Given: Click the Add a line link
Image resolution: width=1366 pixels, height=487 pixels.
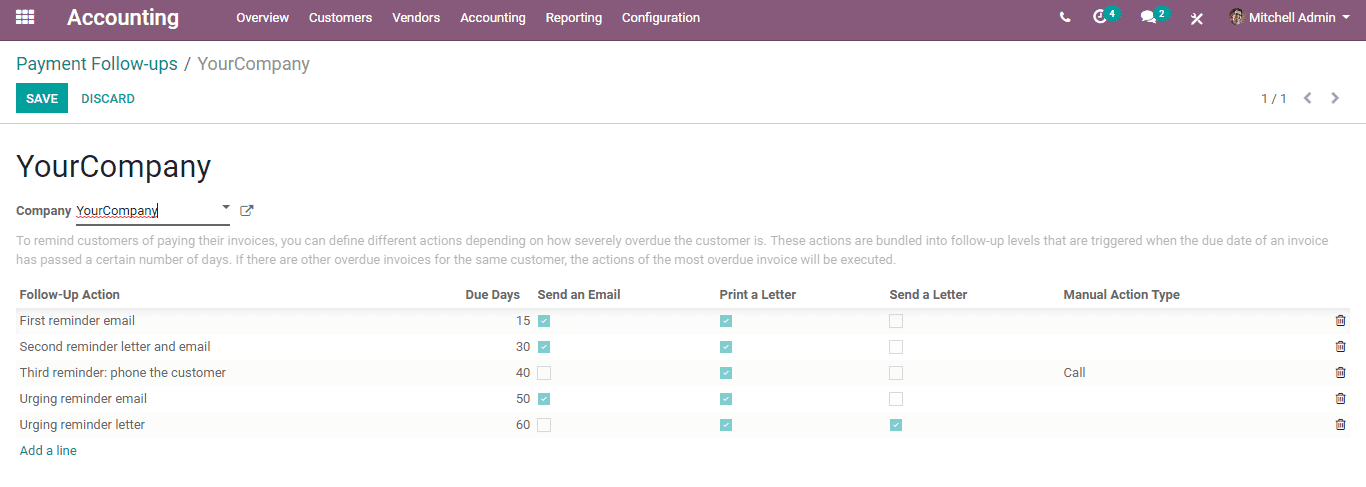Looking at the screenshot, I should pos(48,451).
